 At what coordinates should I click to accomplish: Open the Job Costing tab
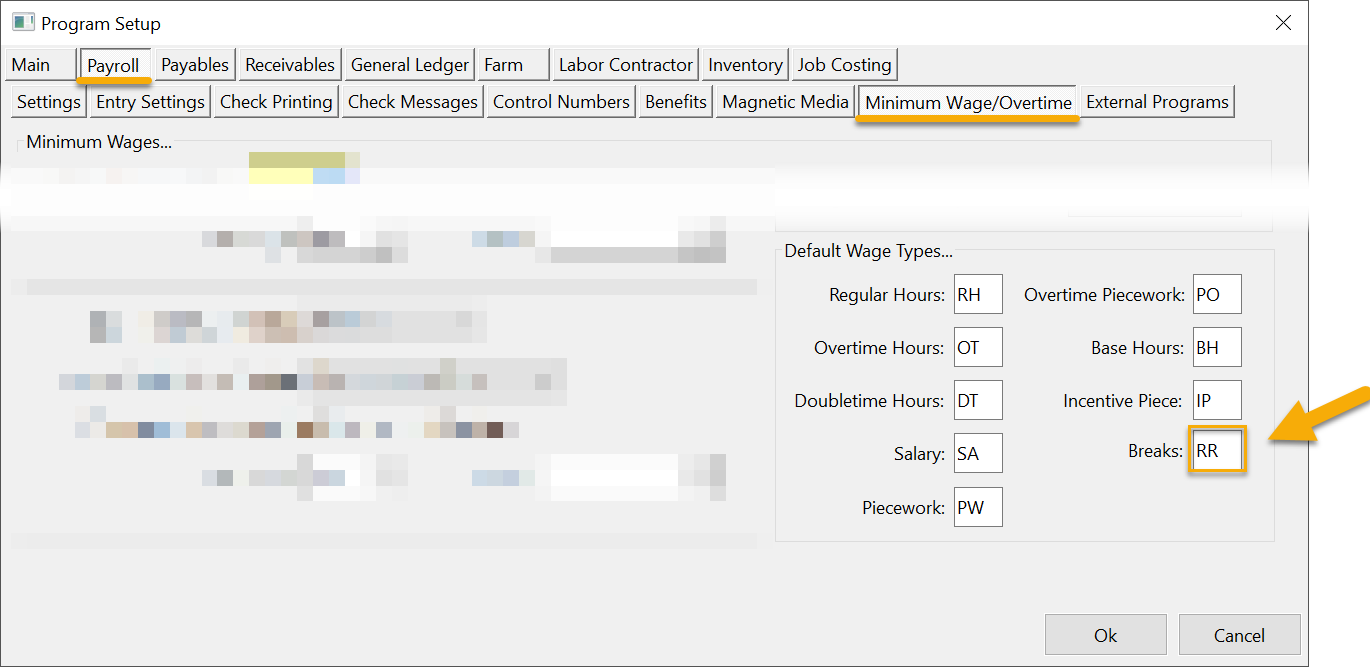(844, 65)
